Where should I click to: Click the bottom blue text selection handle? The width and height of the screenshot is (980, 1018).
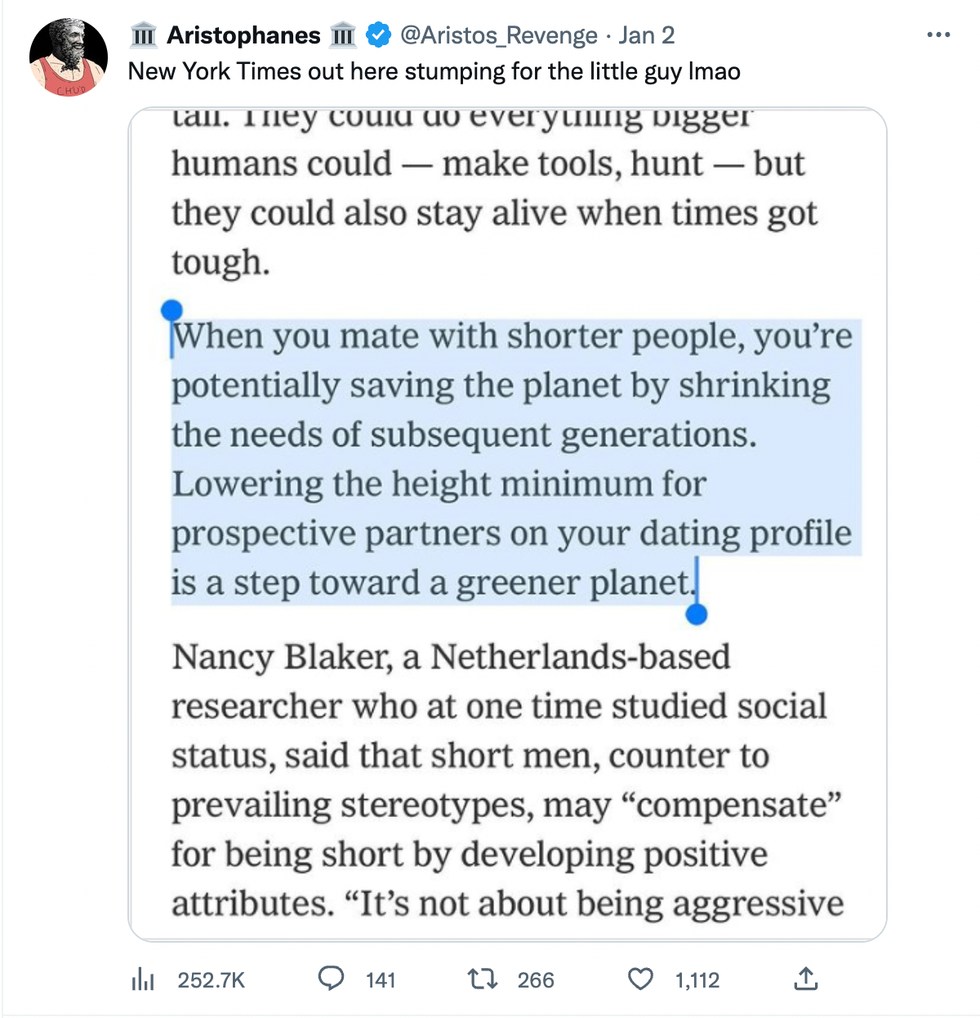(697, 615)
